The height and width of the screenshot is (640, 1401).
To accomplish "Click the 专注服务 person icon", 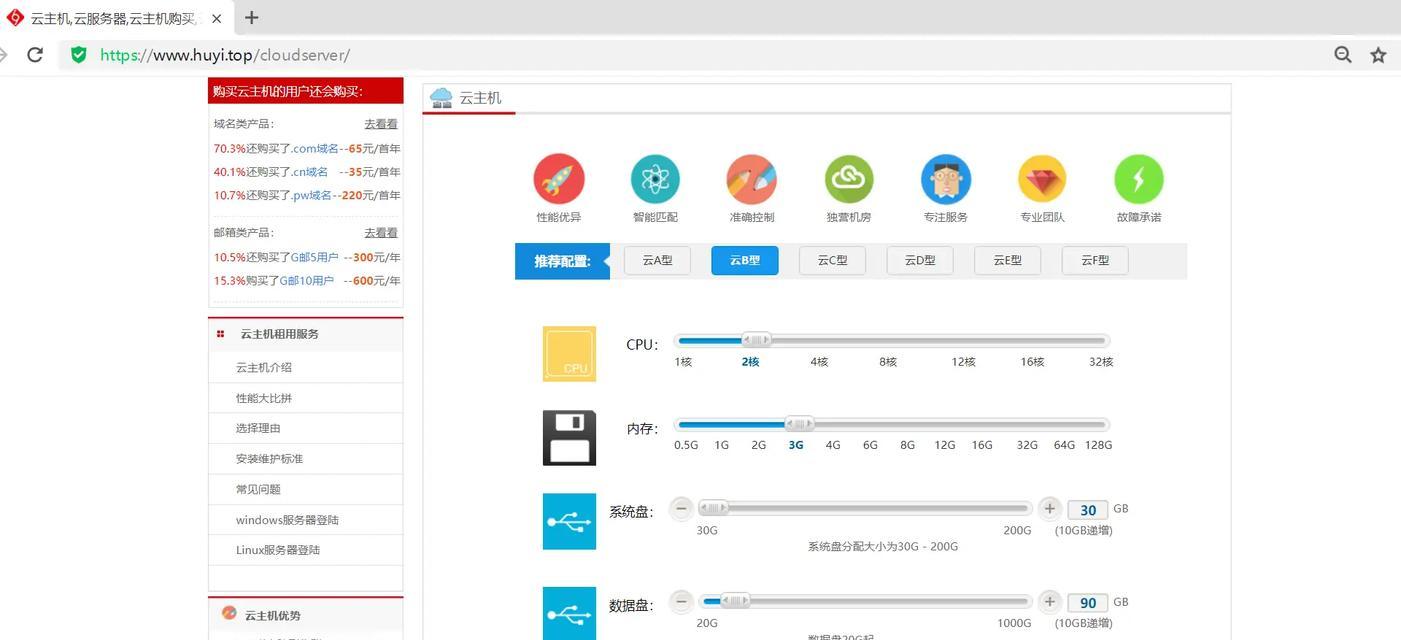I will point(946,179).
